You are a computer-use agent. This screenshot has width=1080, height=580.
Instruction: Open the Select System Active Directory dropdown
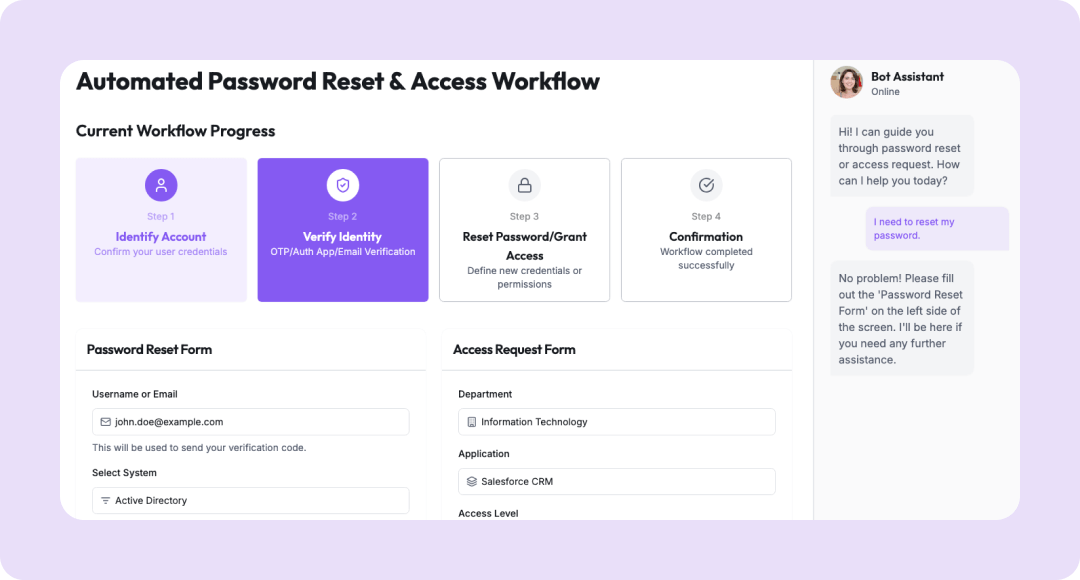tap(250, 500)
